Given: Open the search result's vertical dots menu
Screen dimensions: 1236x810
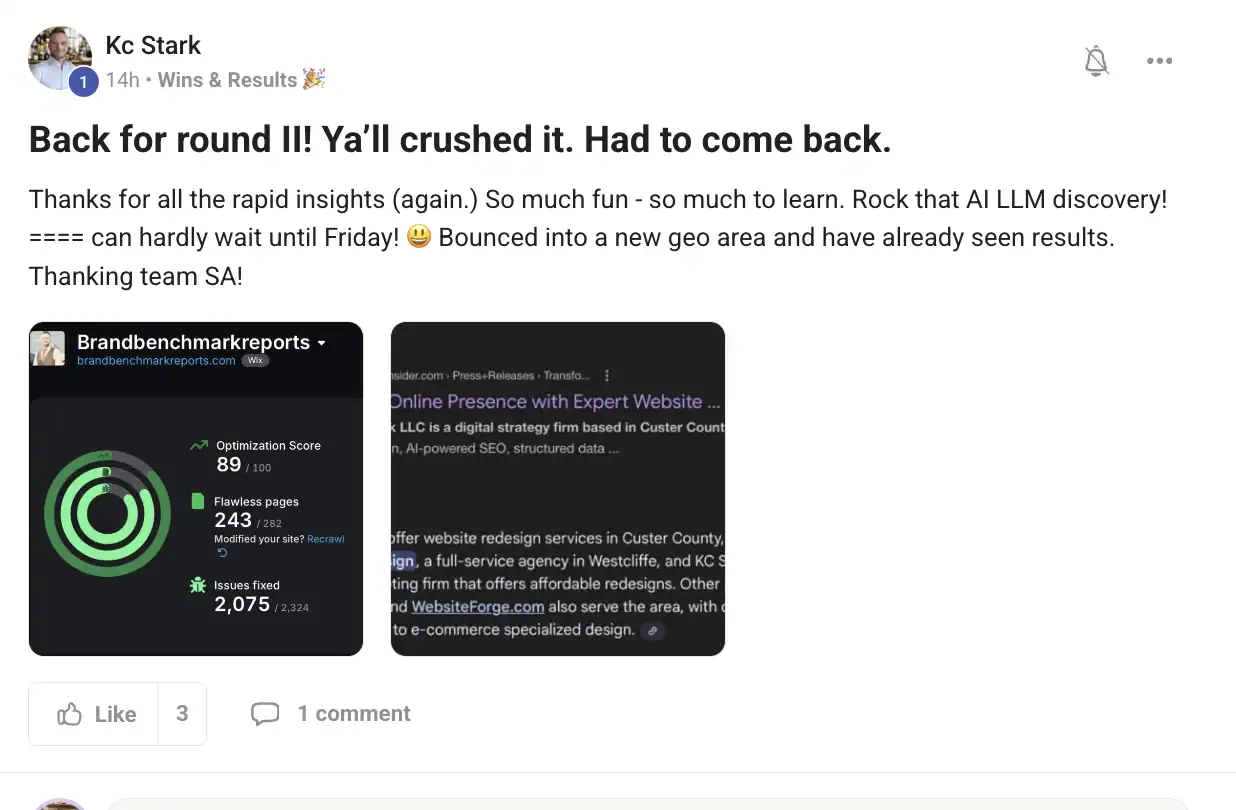Looking at the screenshot, I should point(607,376).
